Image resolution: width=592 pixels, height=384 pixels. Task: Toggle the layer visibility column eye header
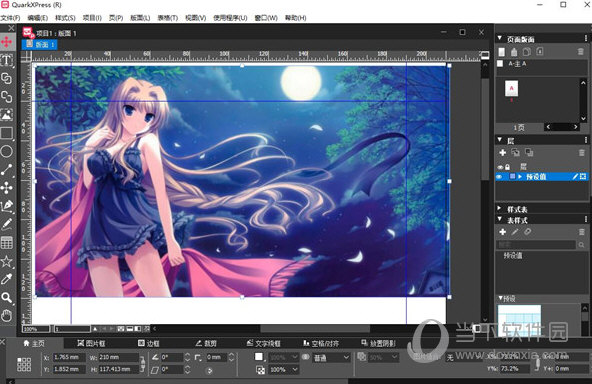(500, 167)
